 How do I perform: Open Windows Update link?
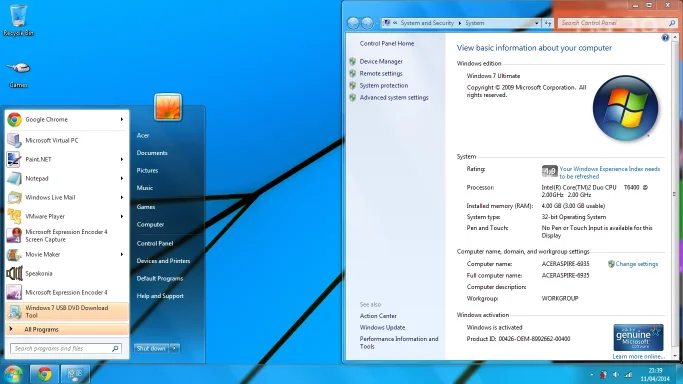point(382,327)
